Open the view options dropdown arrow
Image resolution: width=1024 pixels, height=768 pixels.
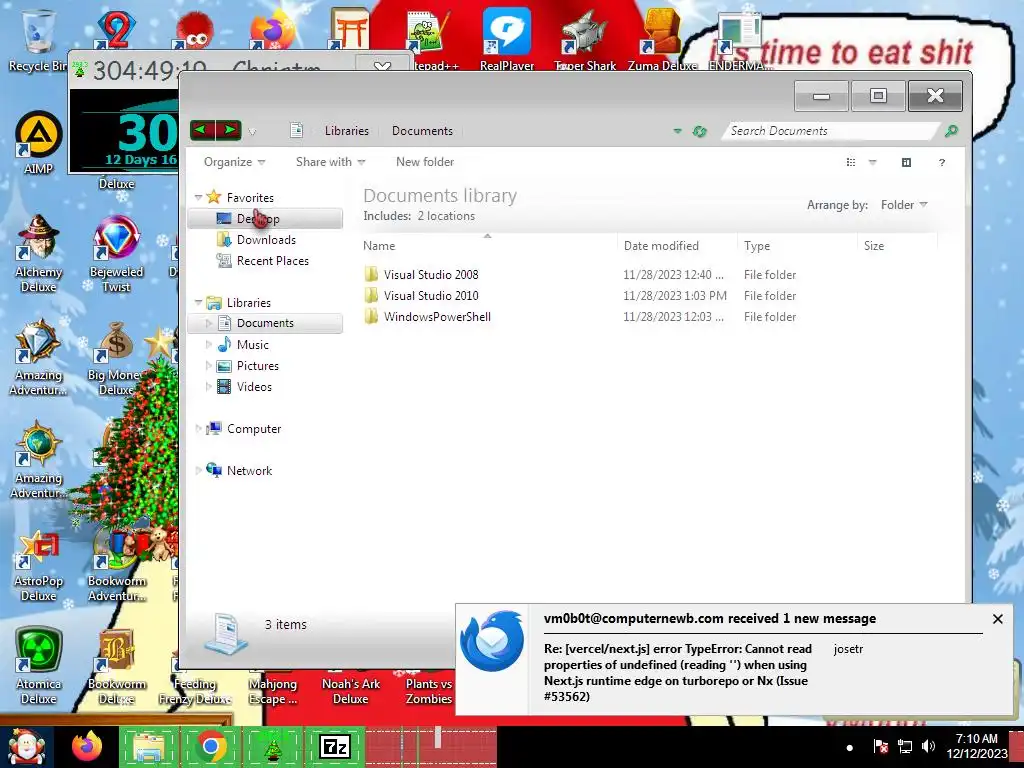click(872, 162)
